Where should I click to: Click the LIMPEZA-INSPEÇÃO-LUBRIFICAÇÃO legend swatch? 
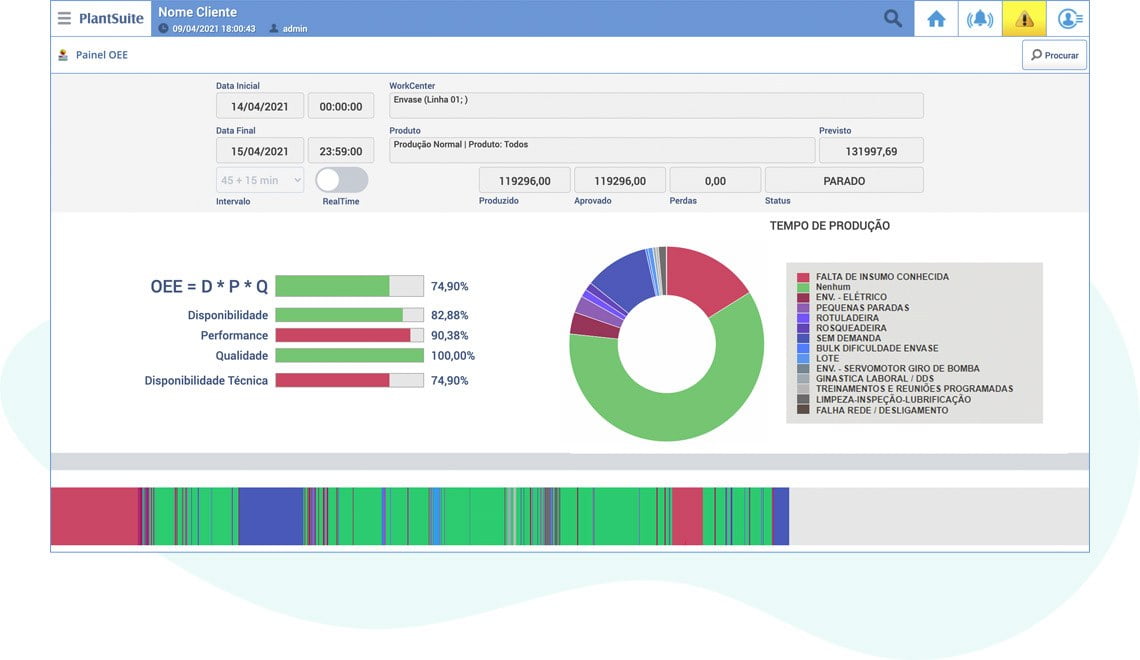pyautogui.click(x=803, y=399)
